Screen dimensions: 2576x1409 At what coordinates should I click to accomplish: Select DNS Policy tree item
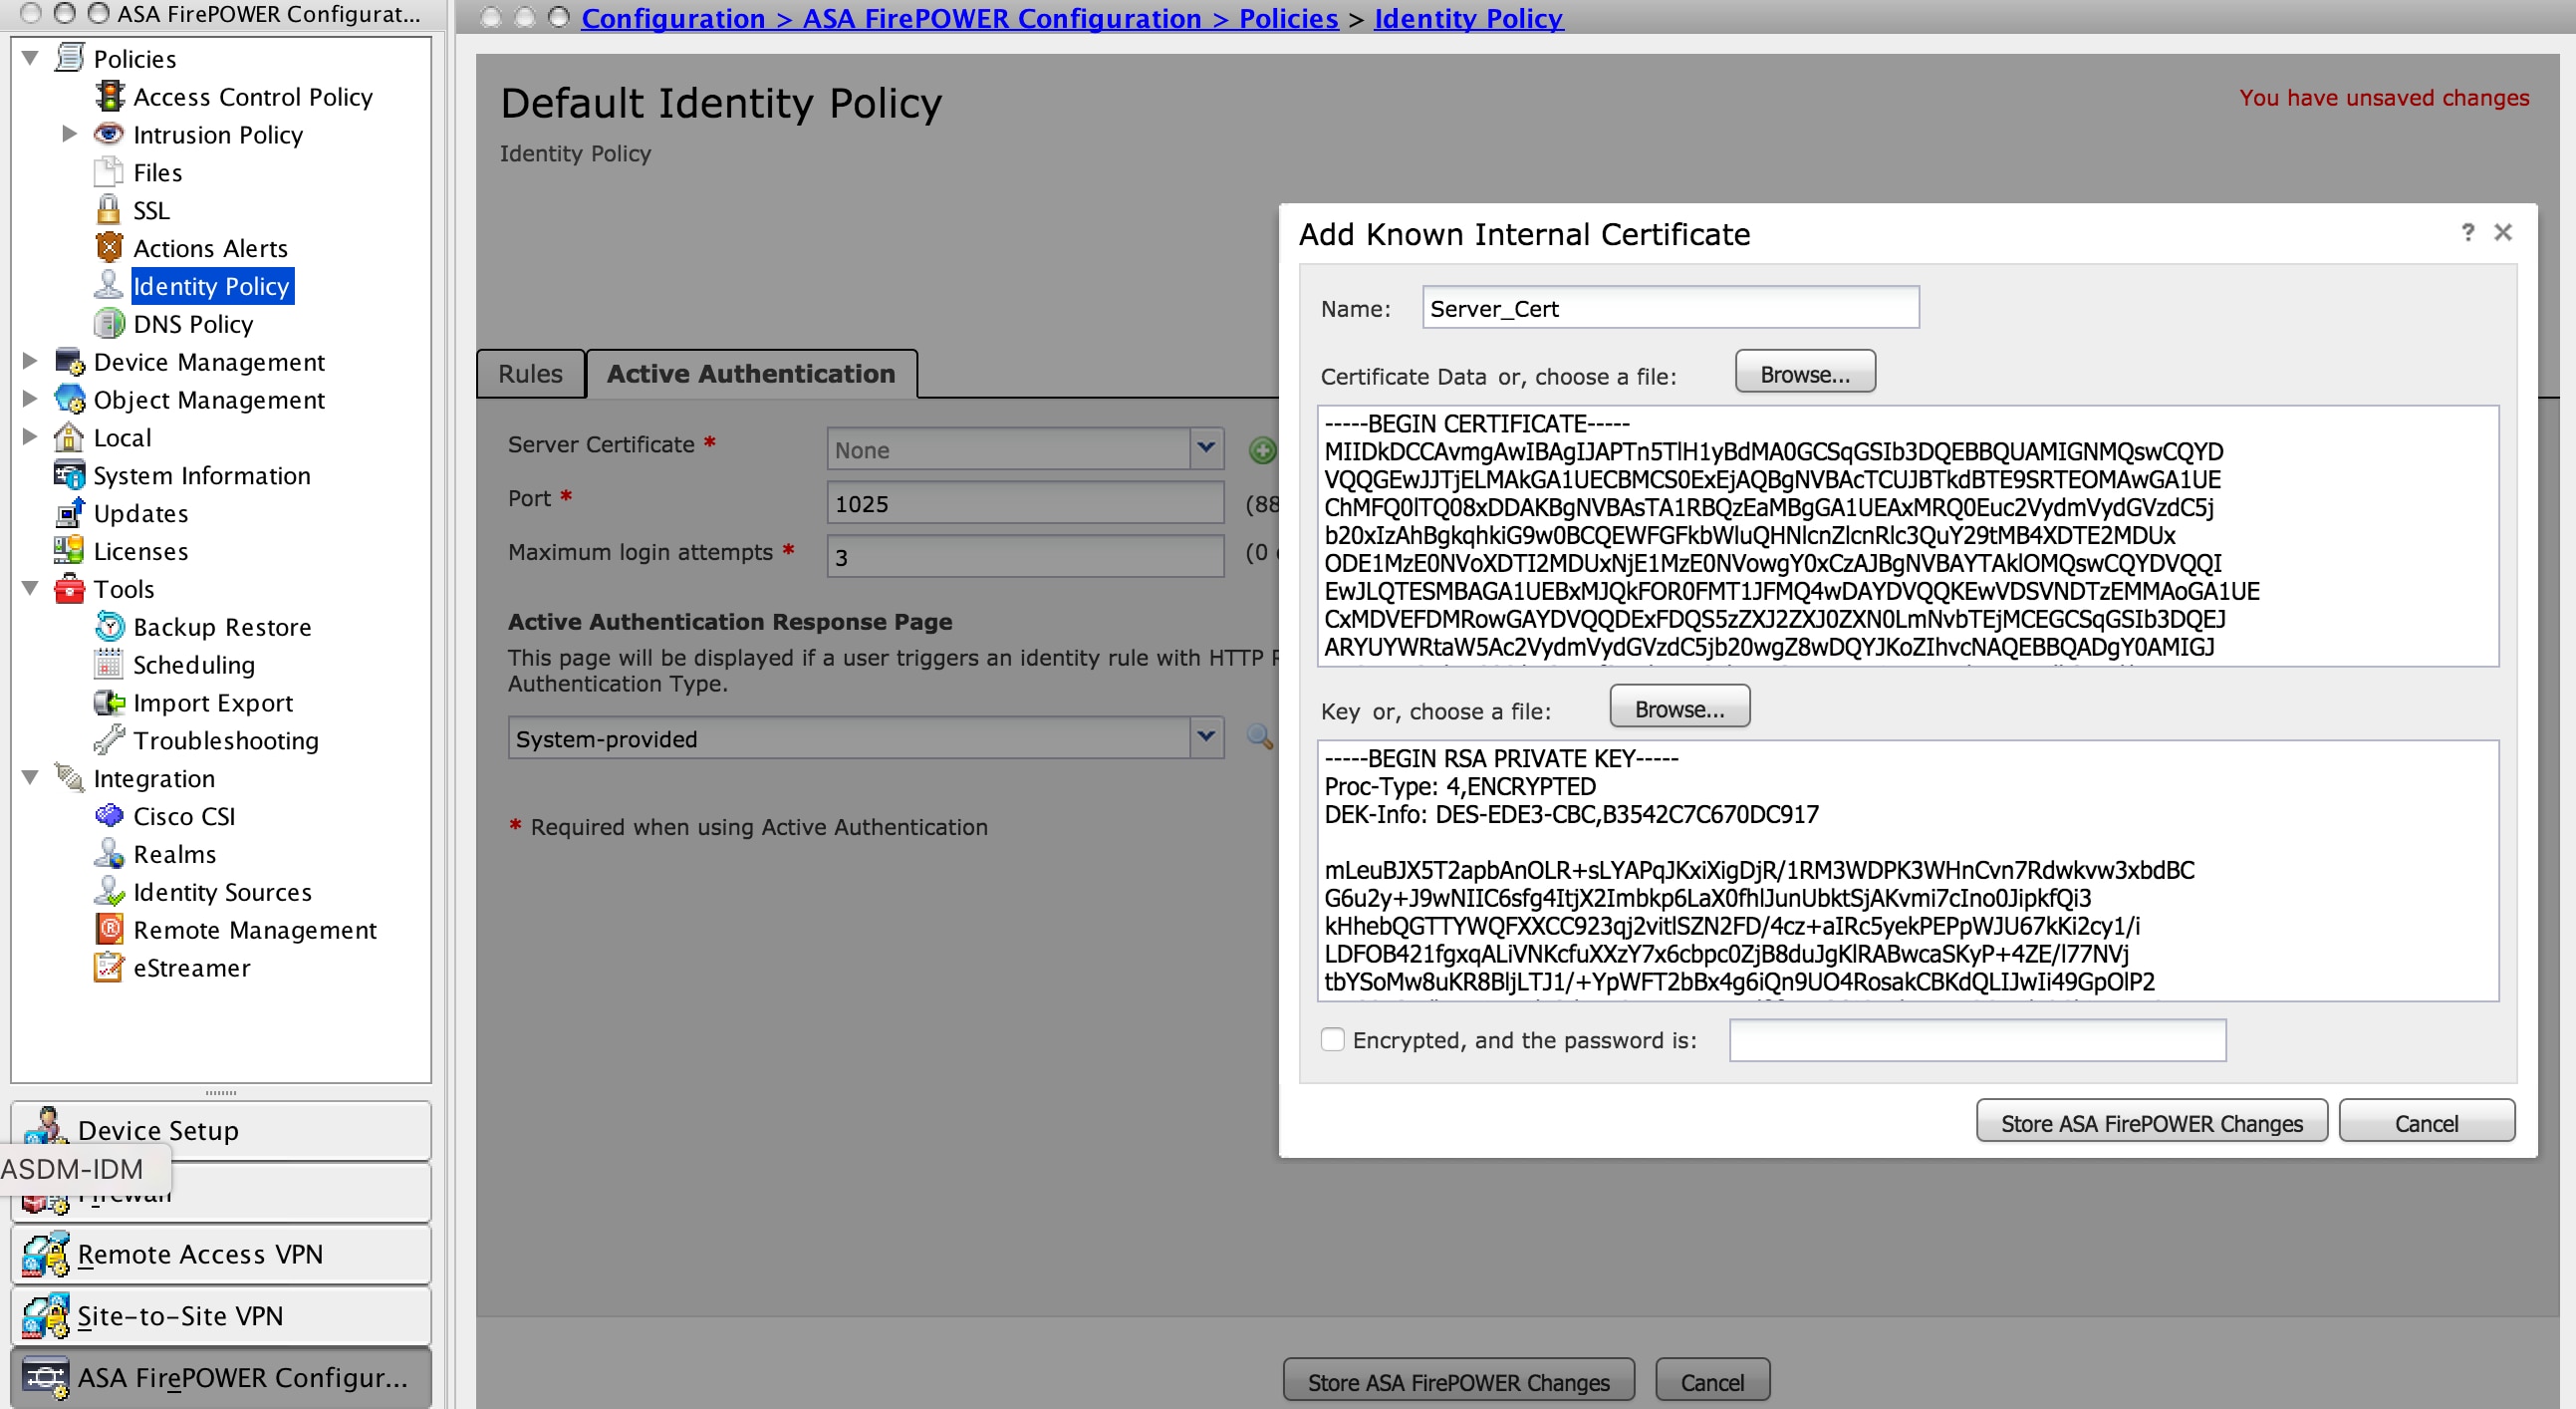193,324
